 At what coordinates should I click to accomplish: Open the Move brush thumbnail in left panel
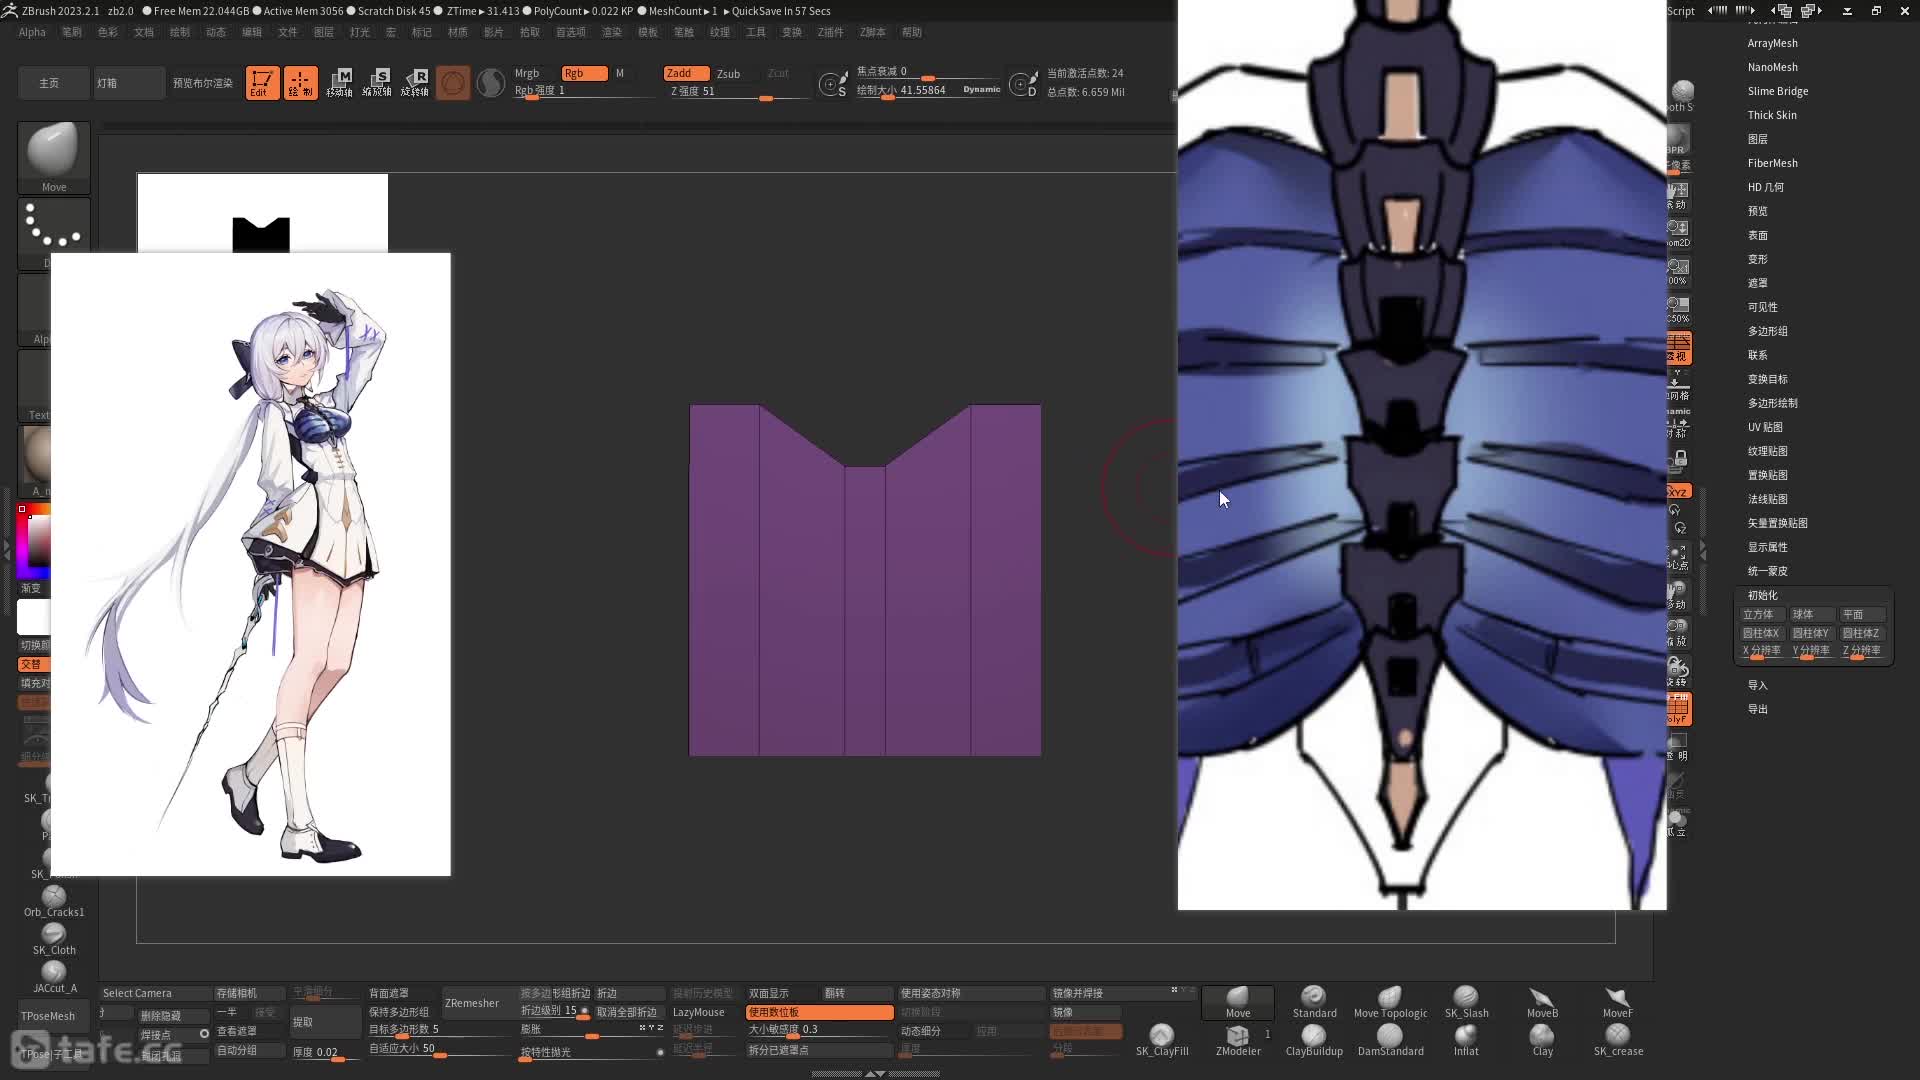coord(54,157)
